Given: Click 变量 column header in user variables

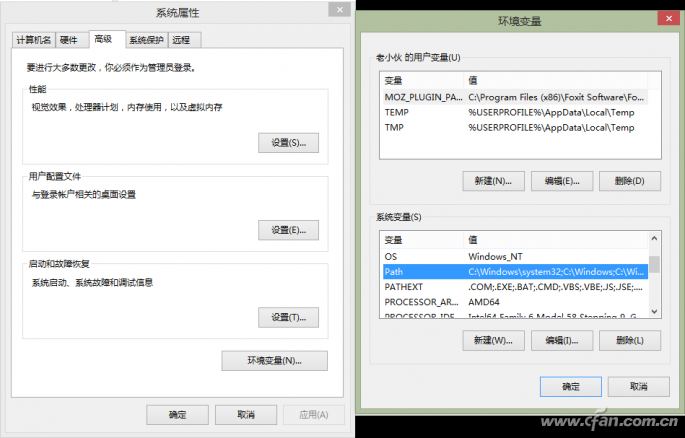Looking at the screenshot, I should (x=422, y=80).
